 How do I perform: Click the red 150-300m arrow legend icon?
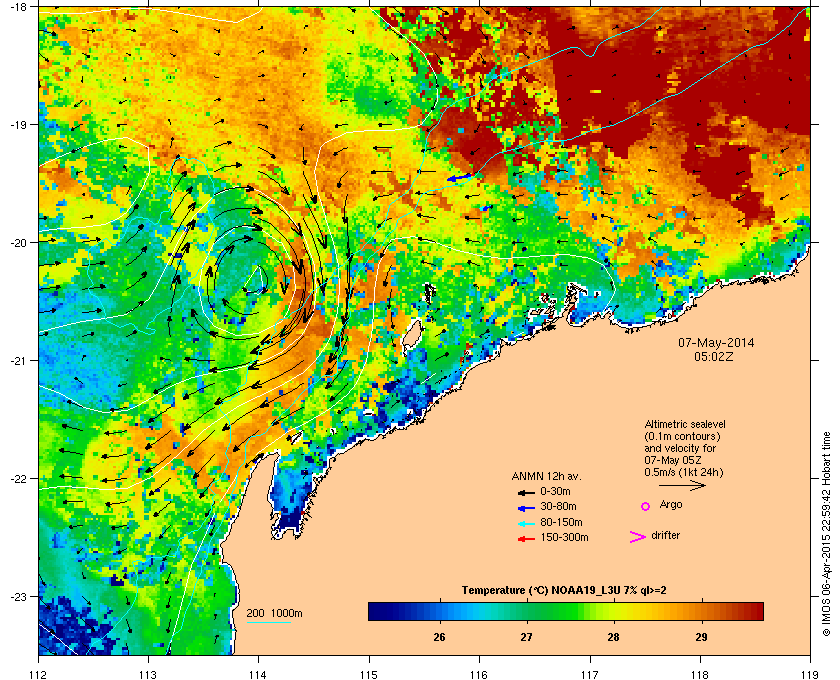pos(526,539)
